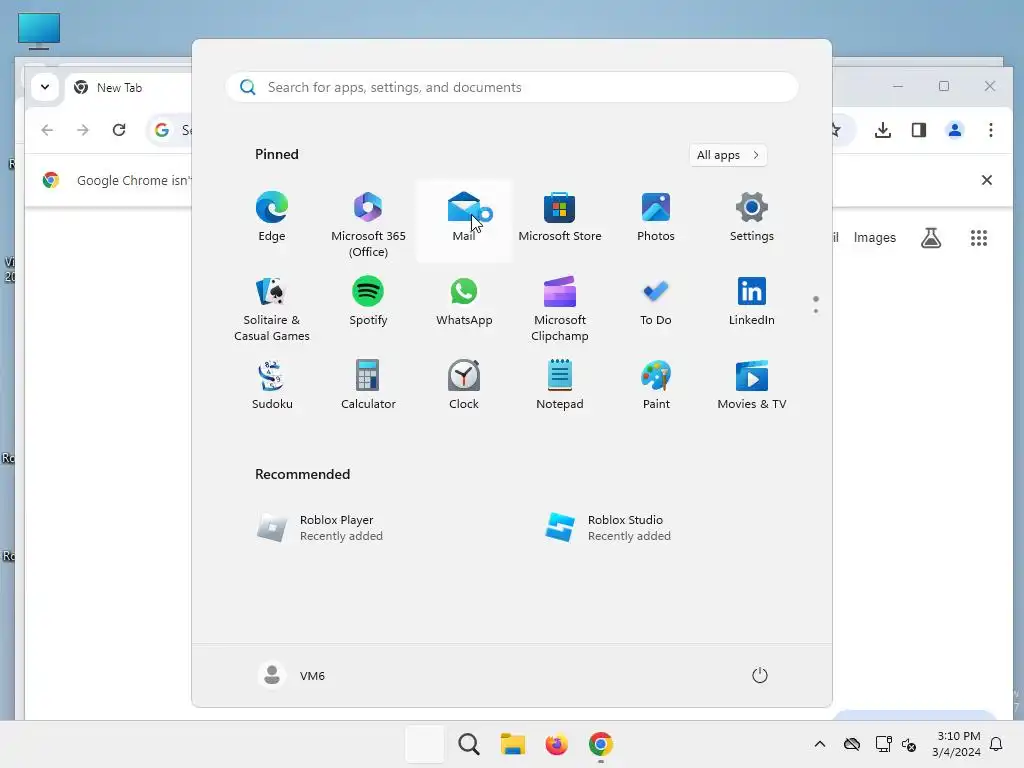Switch to Chrome on the taskbar

pos(601,744)
